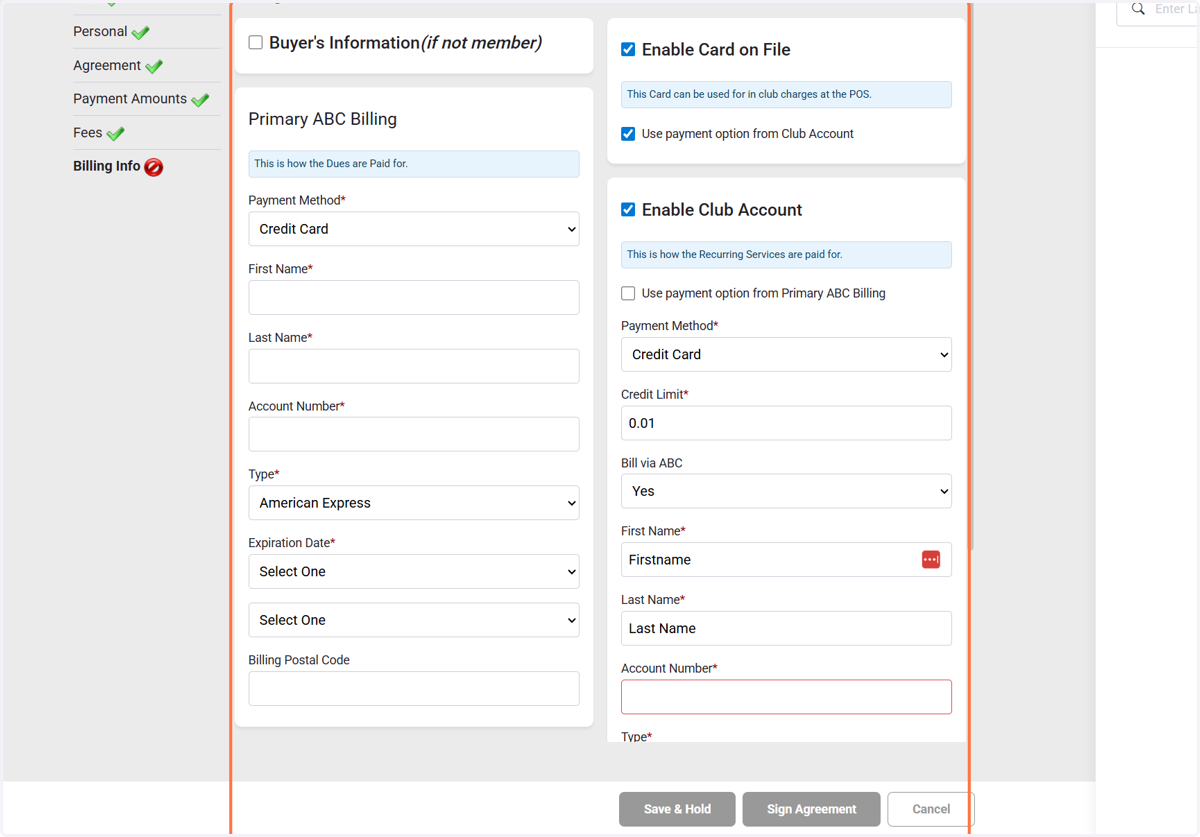Image resolution: width=1200 pixels, height=837 pixels.
Task: Click the search magnifier icon
Action: pos(1138,9)
